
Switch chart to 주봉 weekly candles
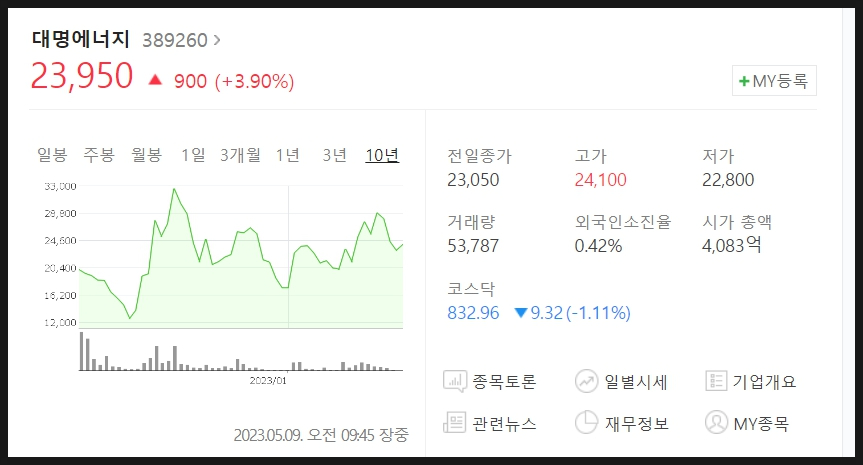[x=99, y=155]
